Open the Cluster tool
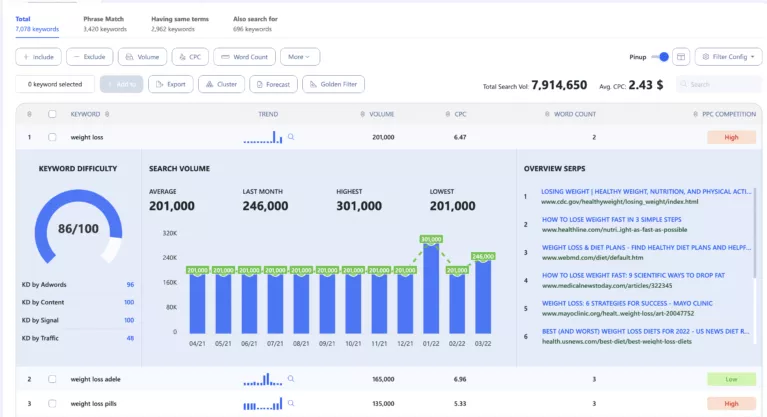This screenshot has width=767, height=417. tap(222, 84)
